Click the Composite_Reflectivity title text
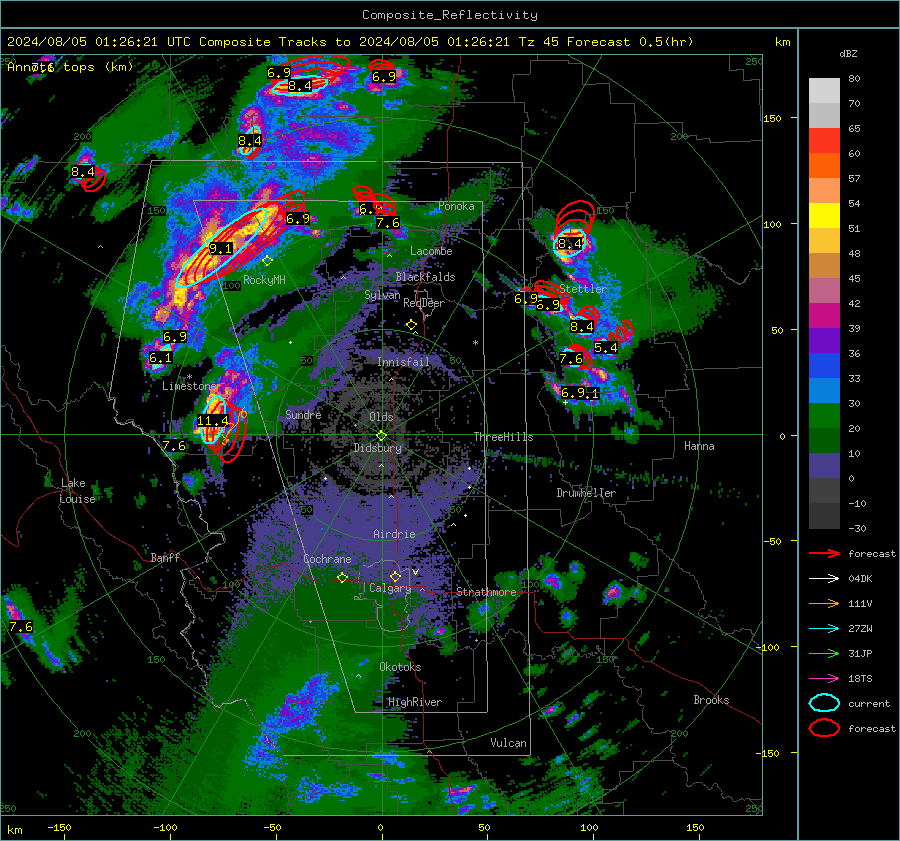Viewport: 900px width, 841px height. point(450,15)
